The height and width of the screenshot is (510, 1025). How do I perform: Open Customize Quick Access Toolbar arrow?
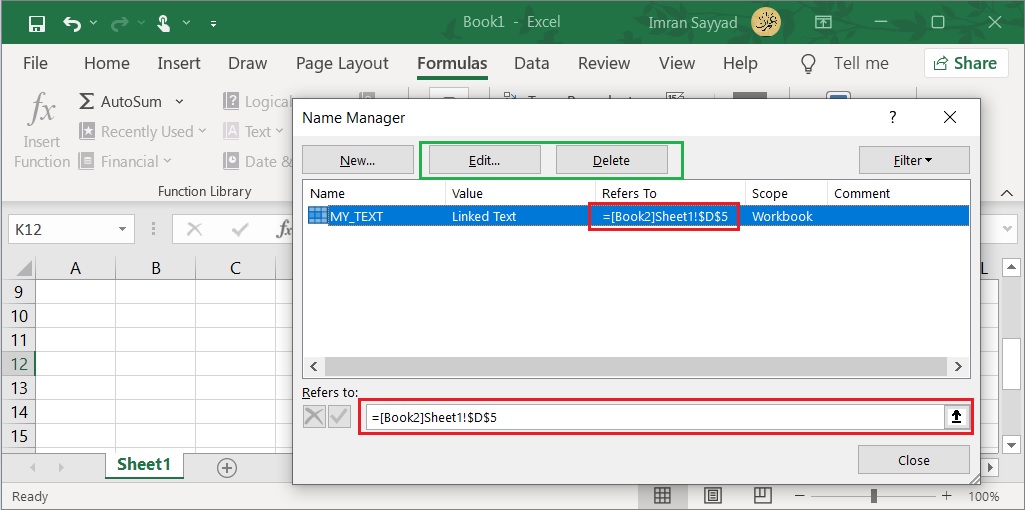click(213, 24)
